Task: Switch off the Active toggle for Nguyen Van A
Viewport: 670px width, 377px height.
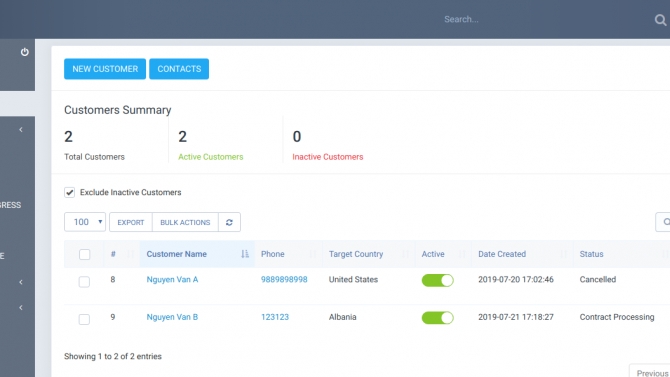Action: click(438, 280)
